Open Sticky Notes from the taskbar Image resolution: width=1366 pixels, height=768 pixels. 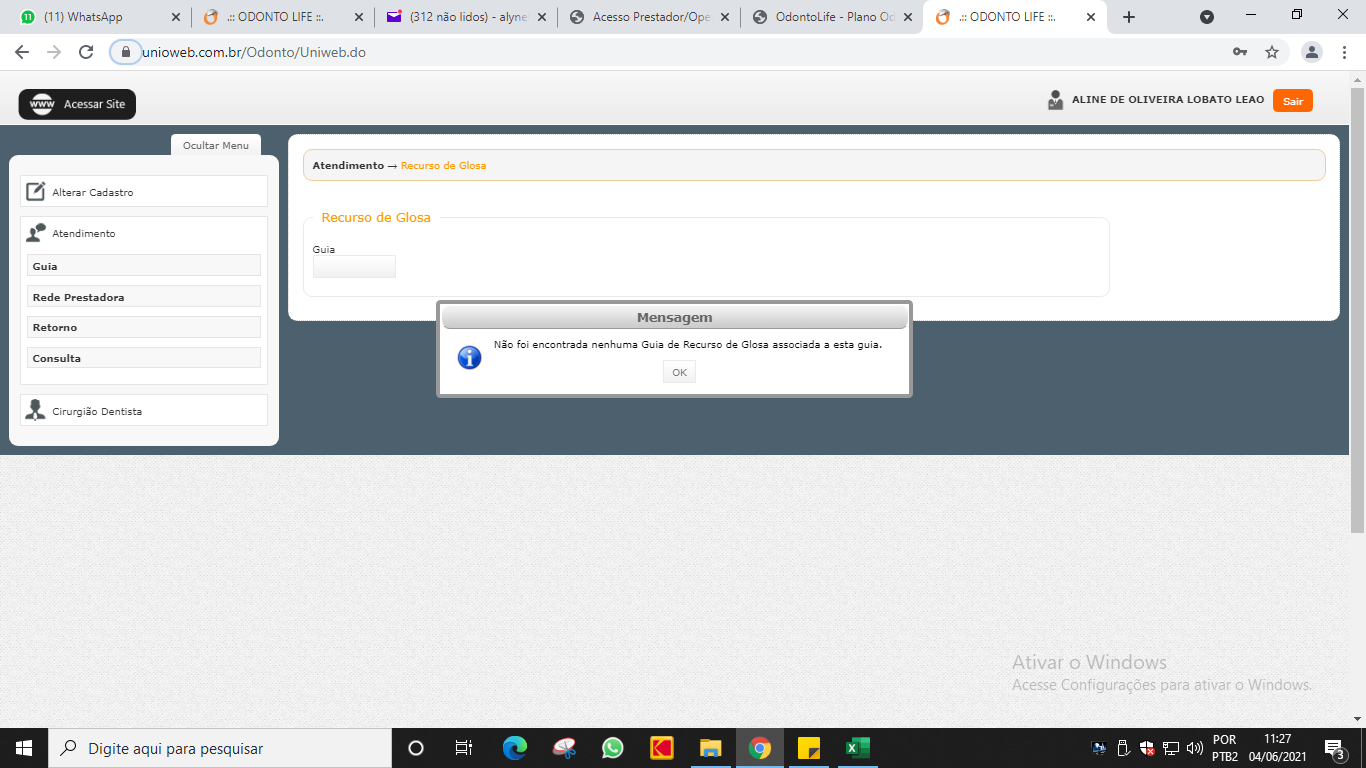[809, 748]
